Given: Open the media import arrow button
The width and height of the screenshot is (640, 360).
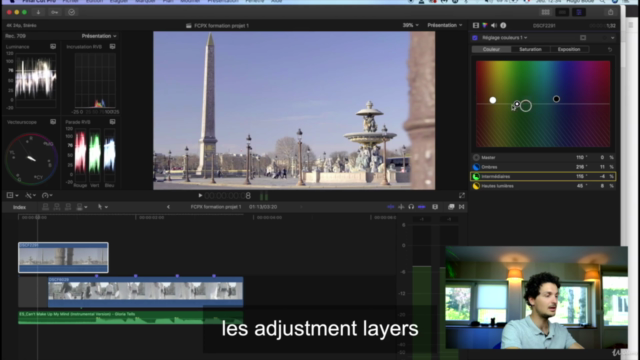Looking at the screenshot, I should point(38,12).
